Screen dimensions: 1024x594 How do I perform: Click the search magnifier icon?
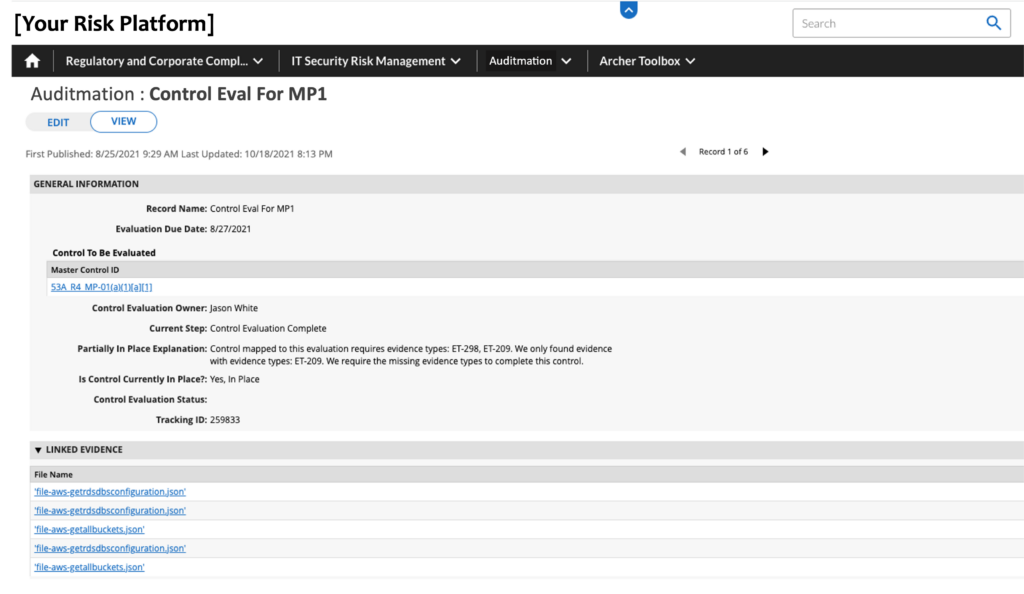(x=993, y=23)
